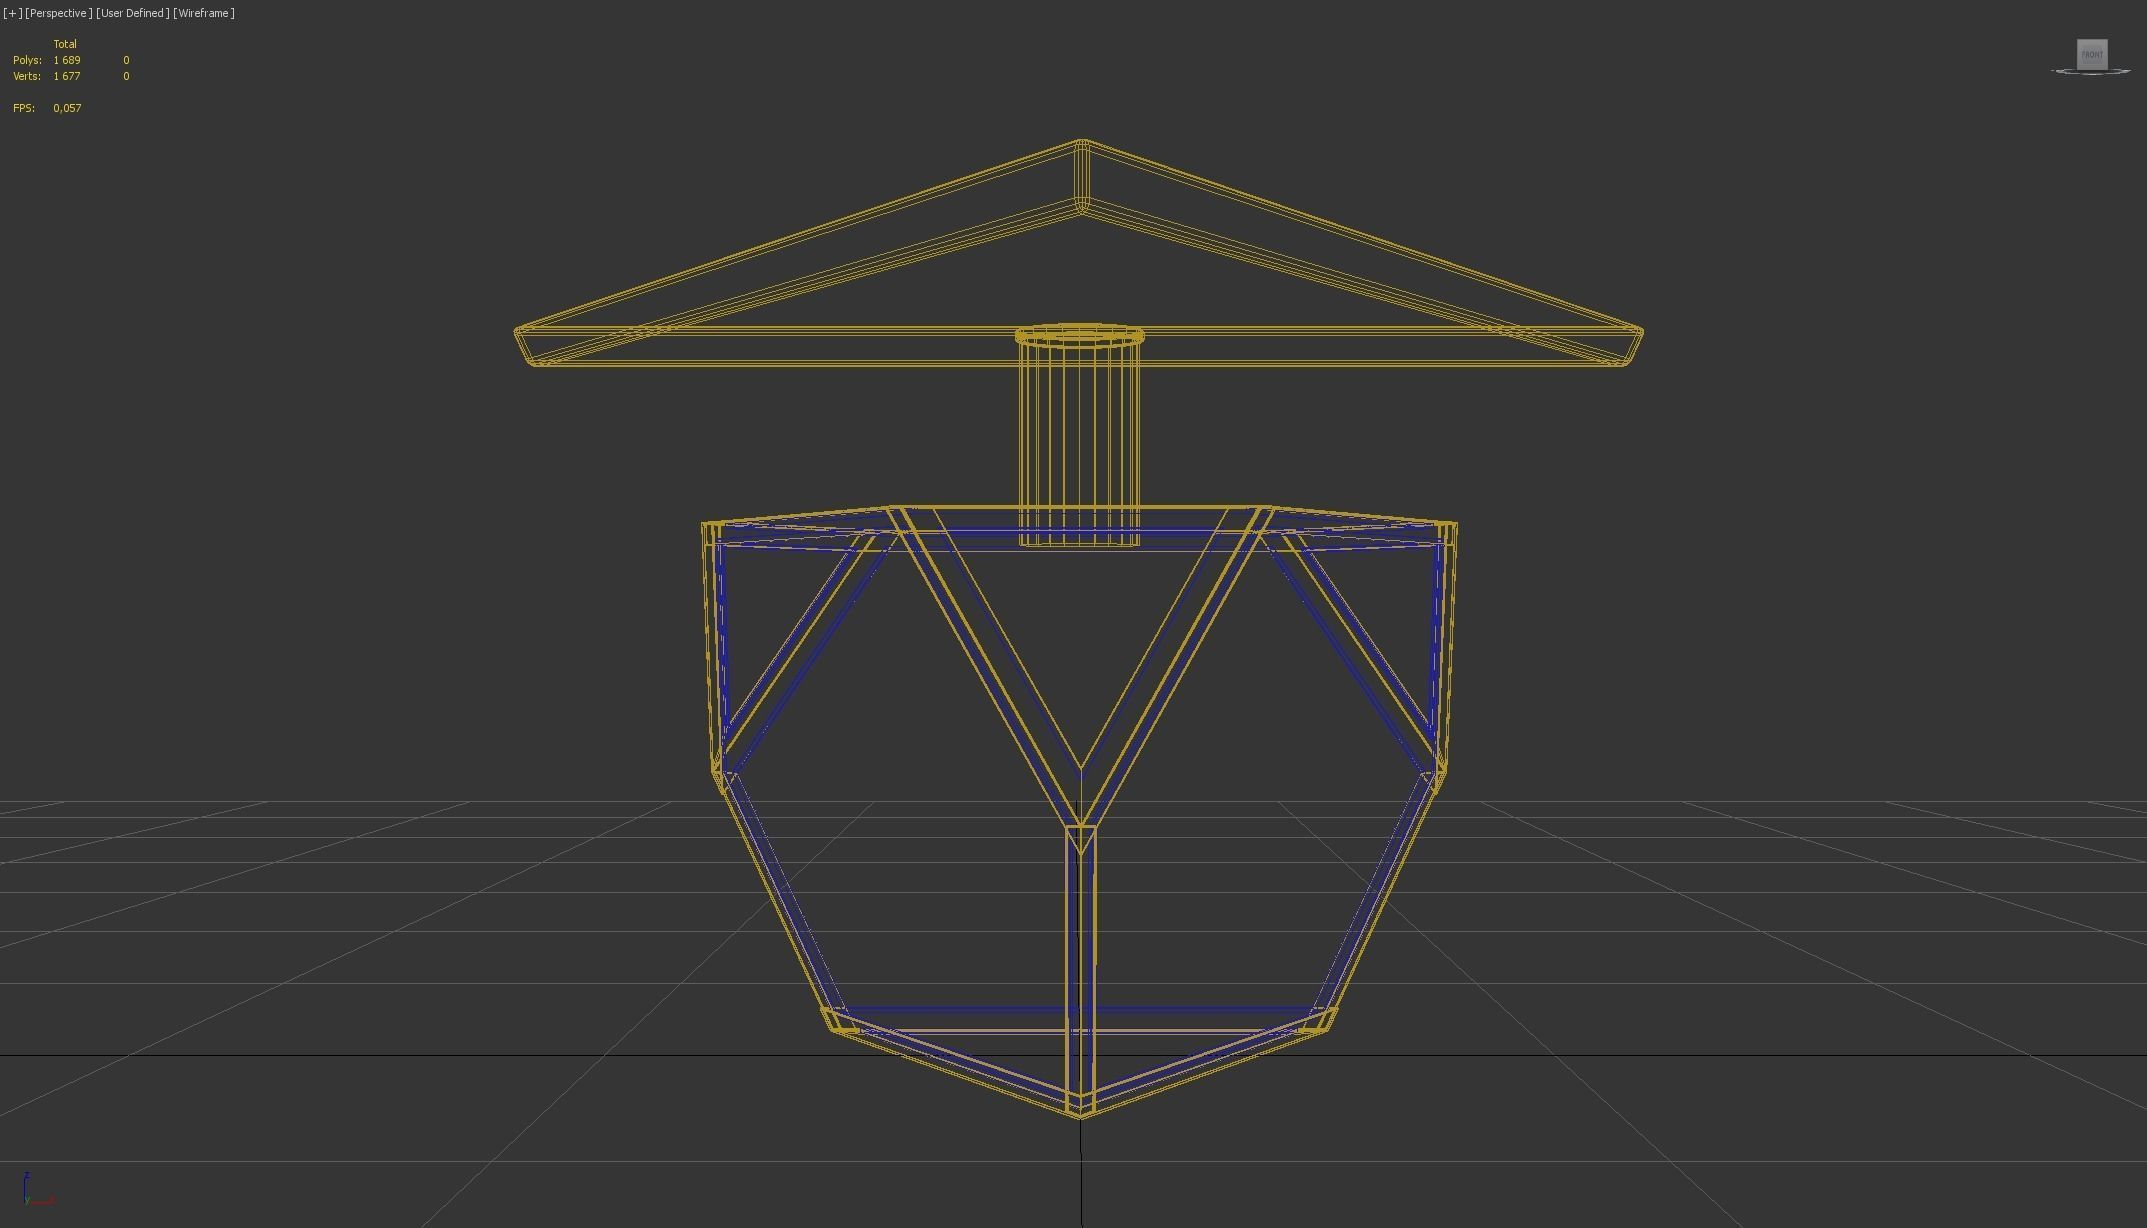Open the [+] general viewport menu
The width and height of the screenshot is (2147, 1228).
pyautogui.click(x=12, y=13)
